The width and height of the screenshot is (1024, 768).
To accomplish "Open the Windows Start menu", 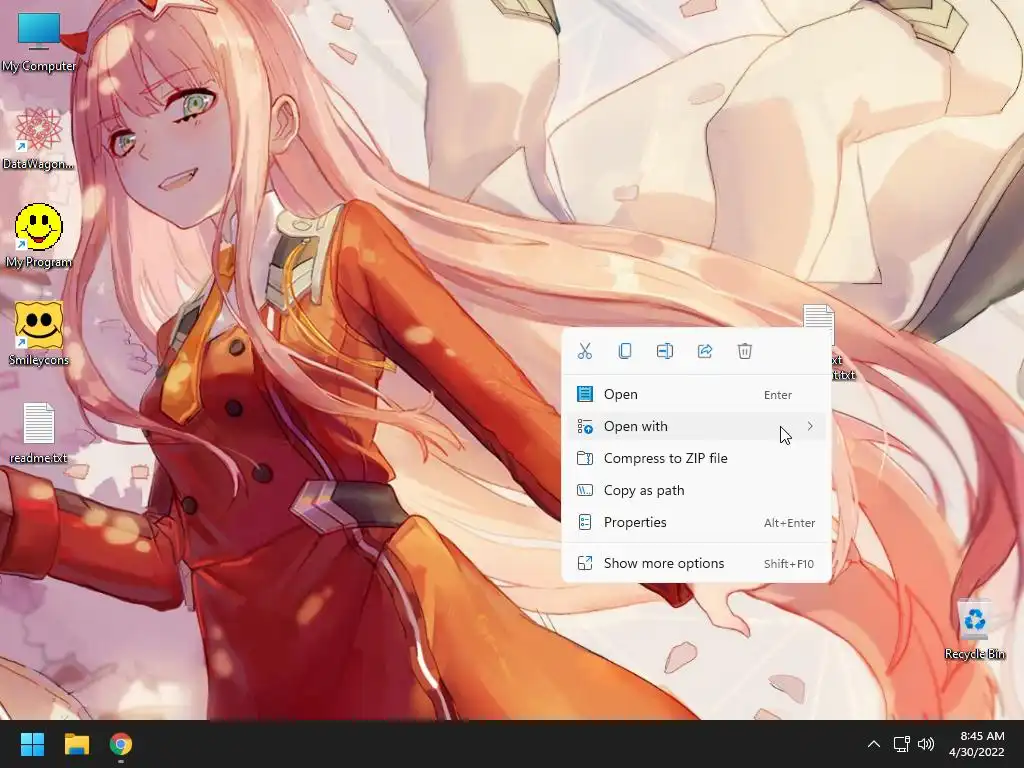I will click(32, 744).
